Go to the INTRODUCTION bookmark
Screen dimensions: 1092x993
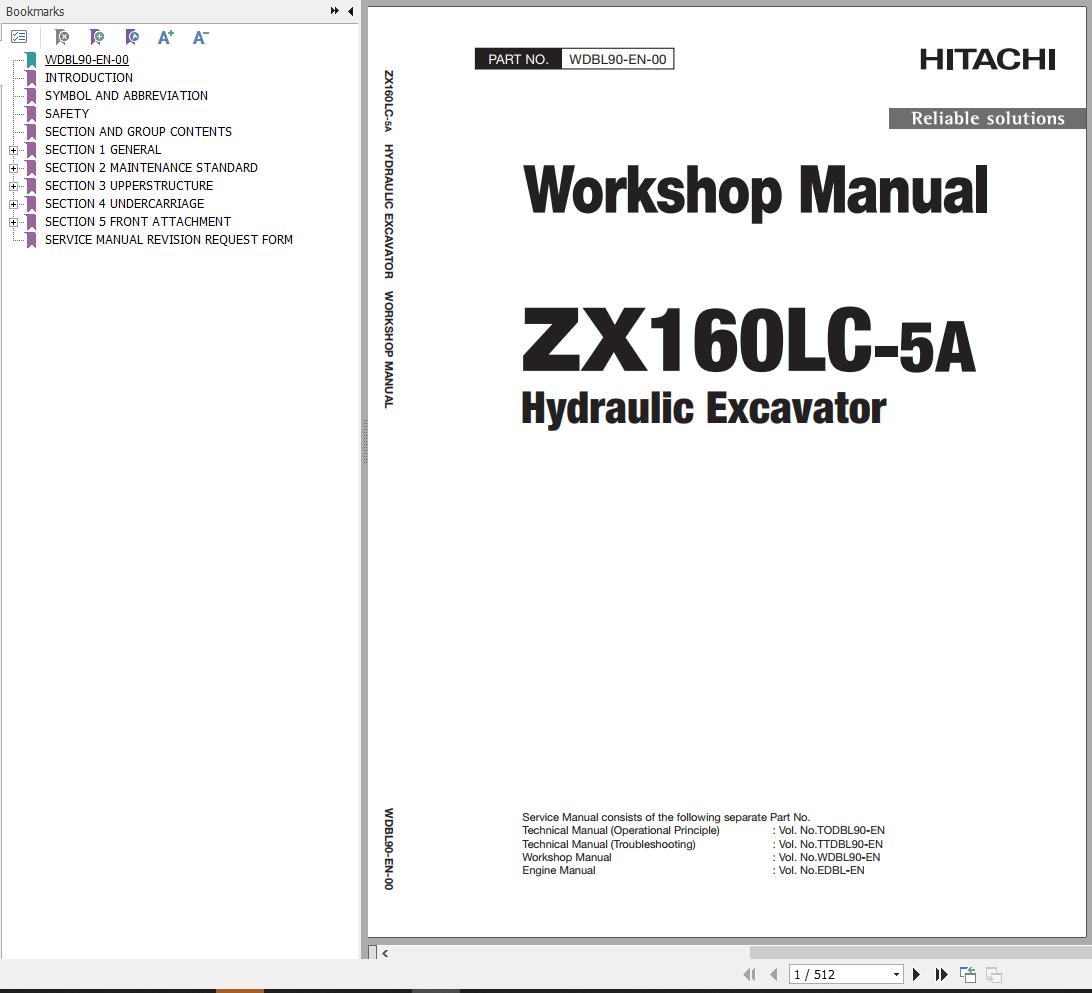[x=89, y=78]
